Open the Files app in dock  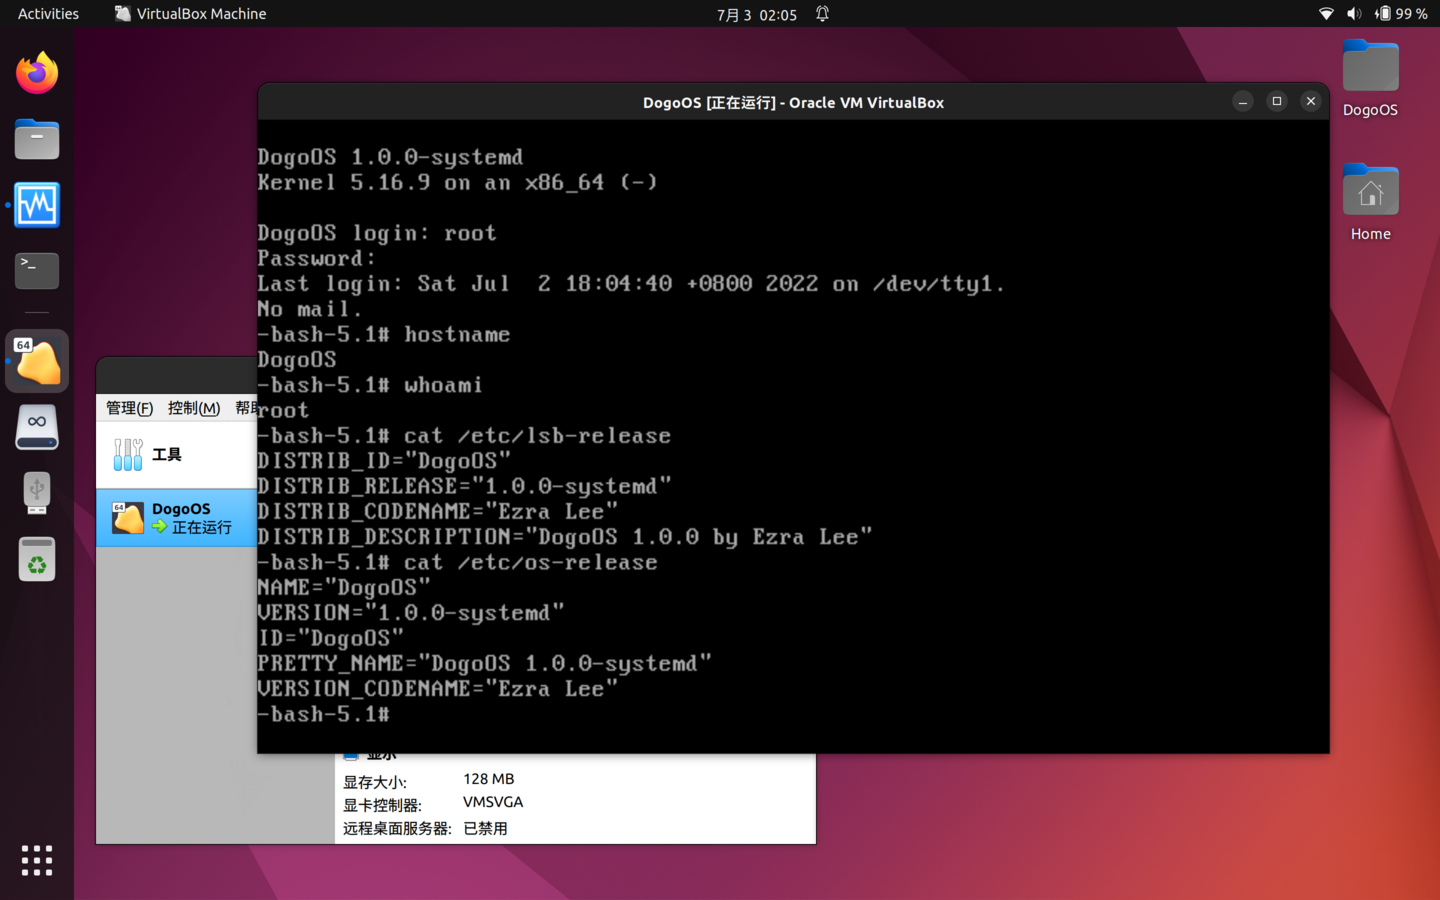37,139
